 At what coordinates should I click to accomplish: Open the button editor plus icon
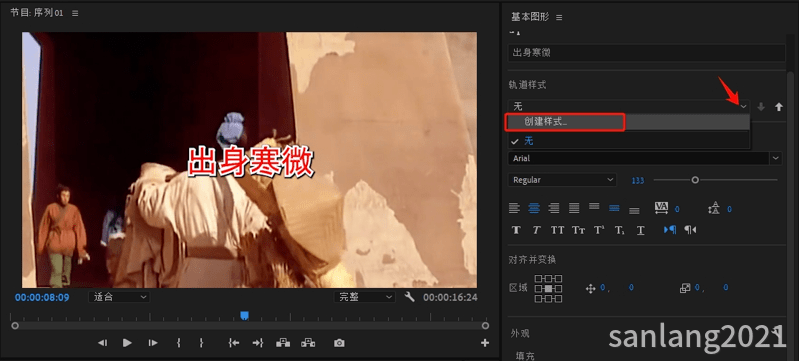485,343
